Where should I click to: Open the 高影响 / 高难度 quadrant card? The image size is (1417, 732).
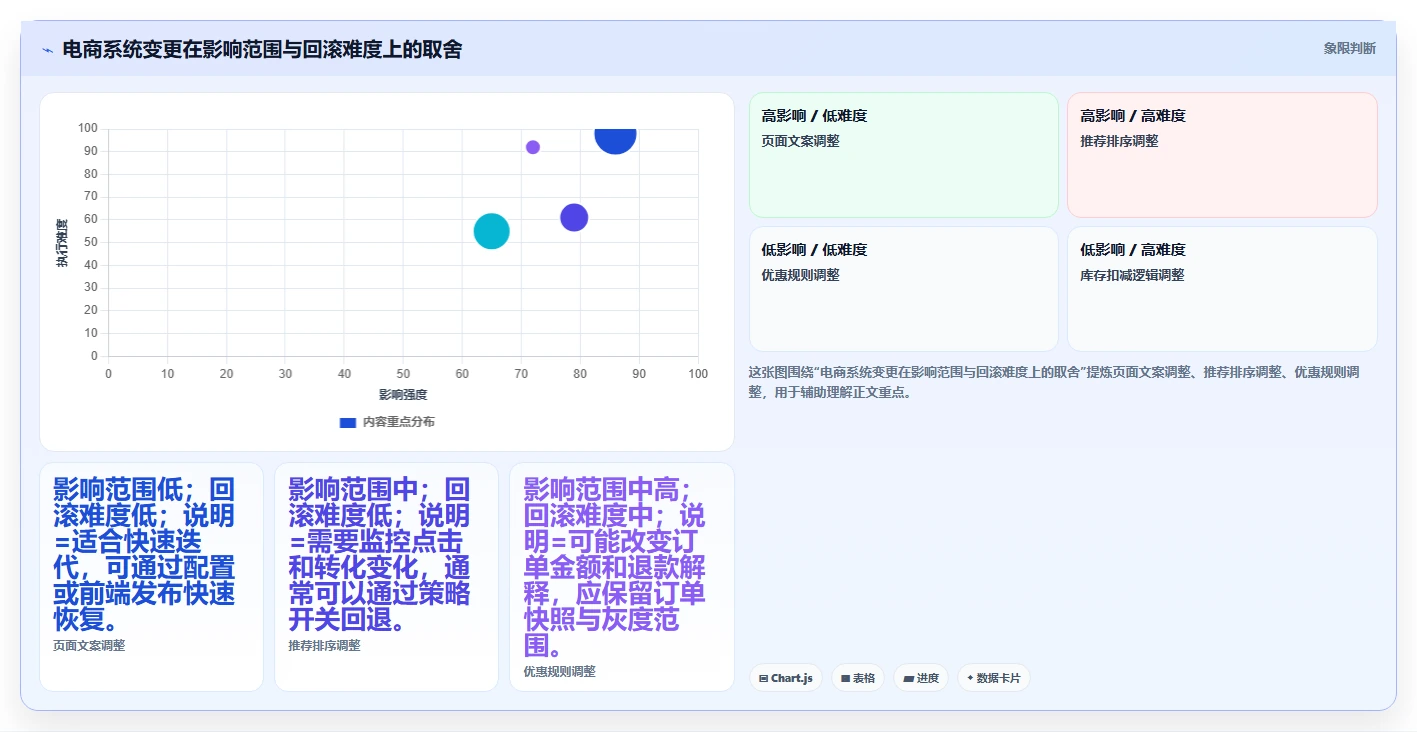tap(1222, 155)
